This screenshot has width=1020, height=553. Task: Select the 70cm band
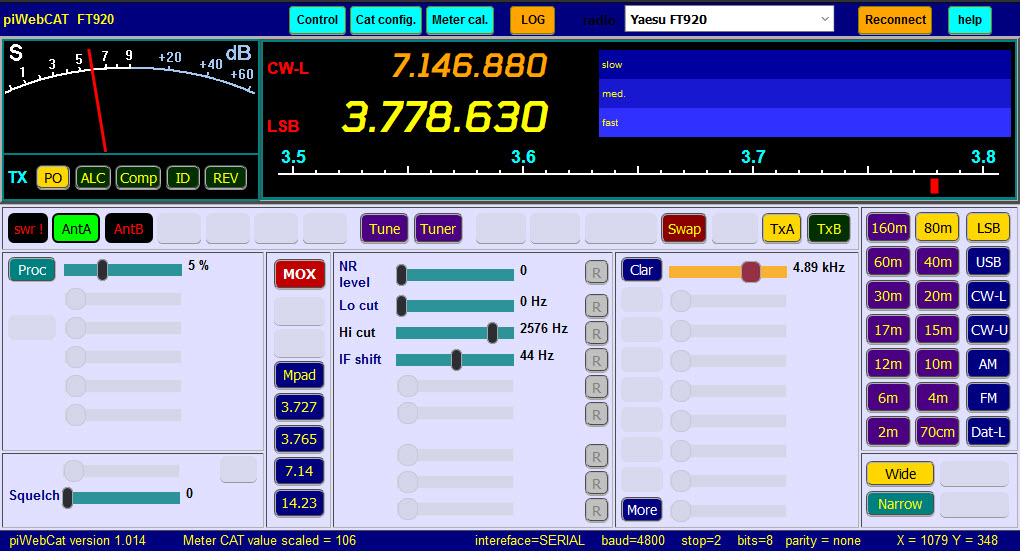(x=937, y=432)
